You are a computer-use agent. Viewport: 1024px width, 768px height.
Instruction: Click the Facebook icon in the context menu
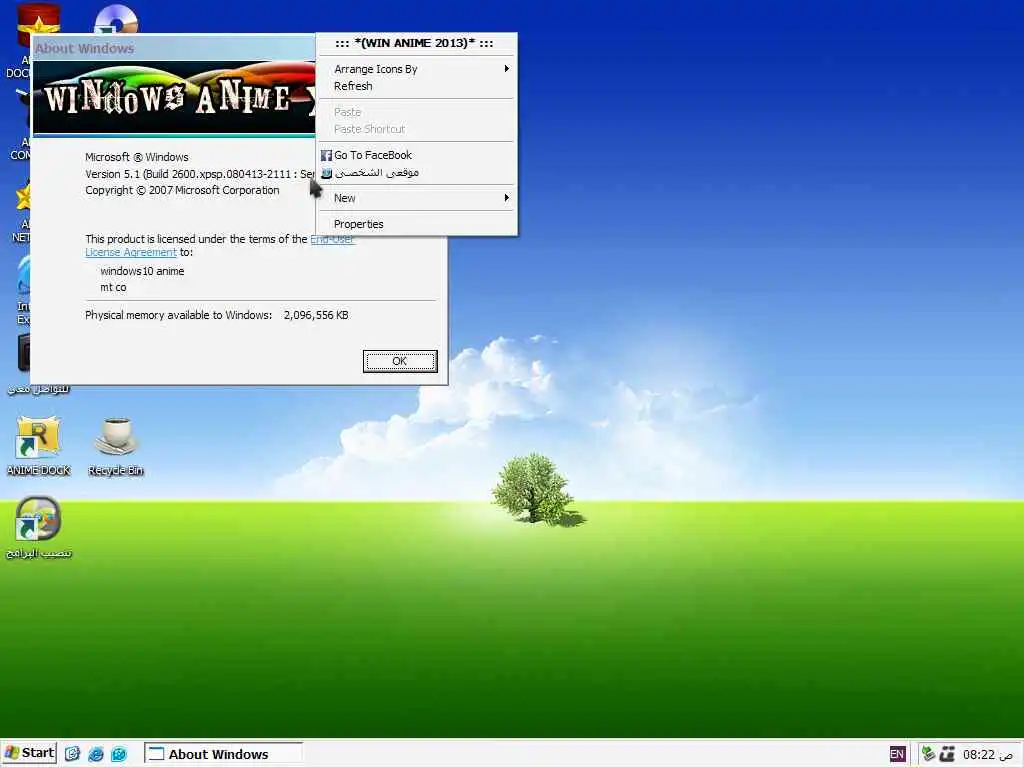[x=327, y=155]
